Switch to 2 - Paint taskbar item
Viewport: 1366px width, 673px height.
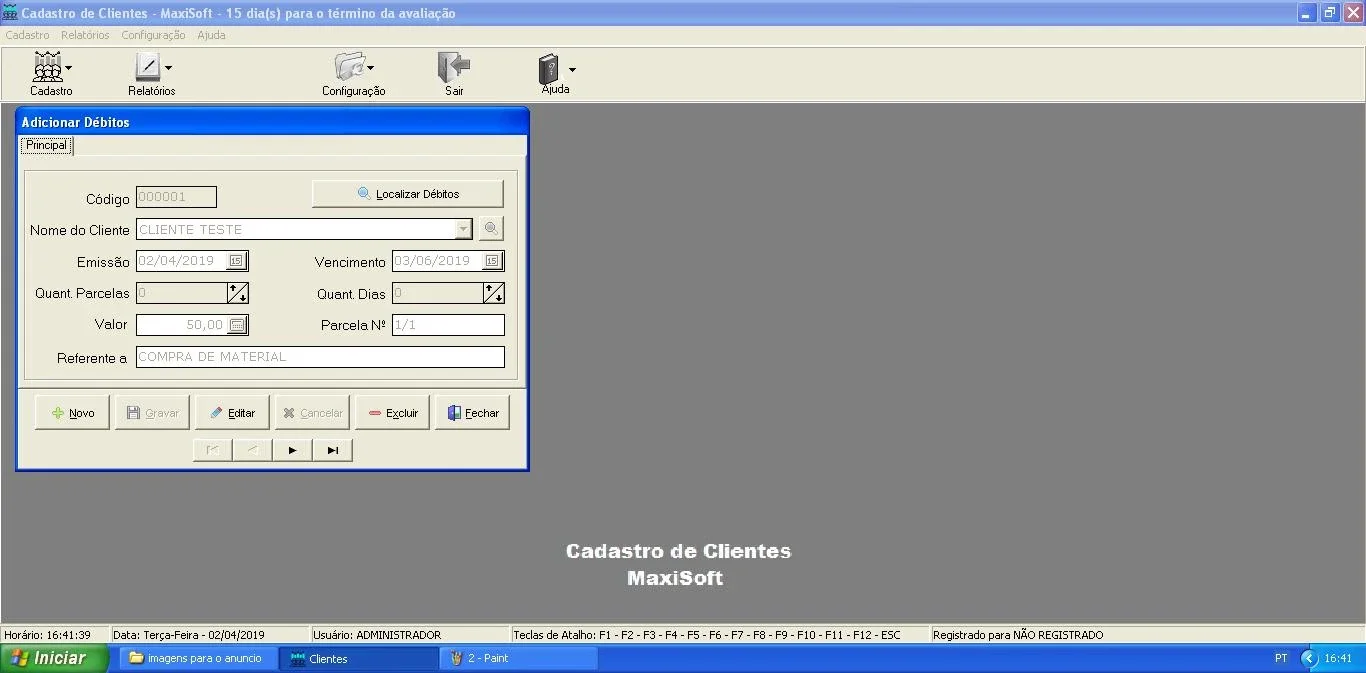pos(519,658)
